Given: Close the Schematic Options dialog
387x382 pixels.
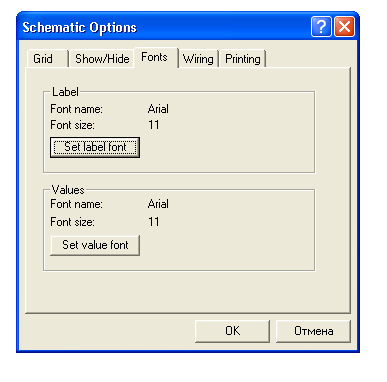Looking at the screenshot, I should point(344,26).
